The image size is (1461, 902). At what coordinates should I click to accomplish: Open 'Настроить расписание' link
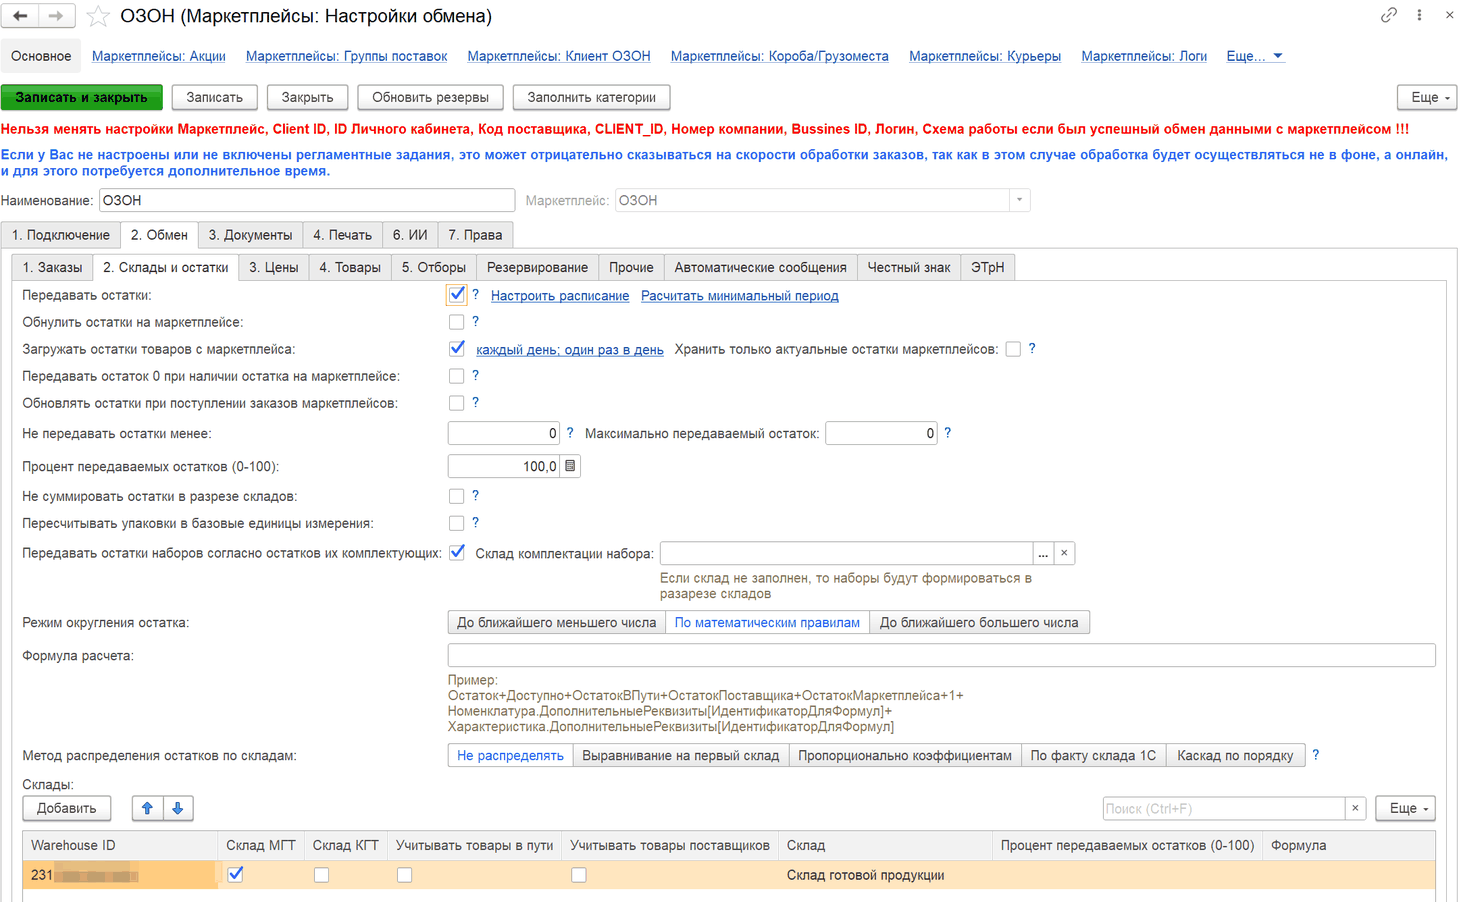[x=560, y=296]
